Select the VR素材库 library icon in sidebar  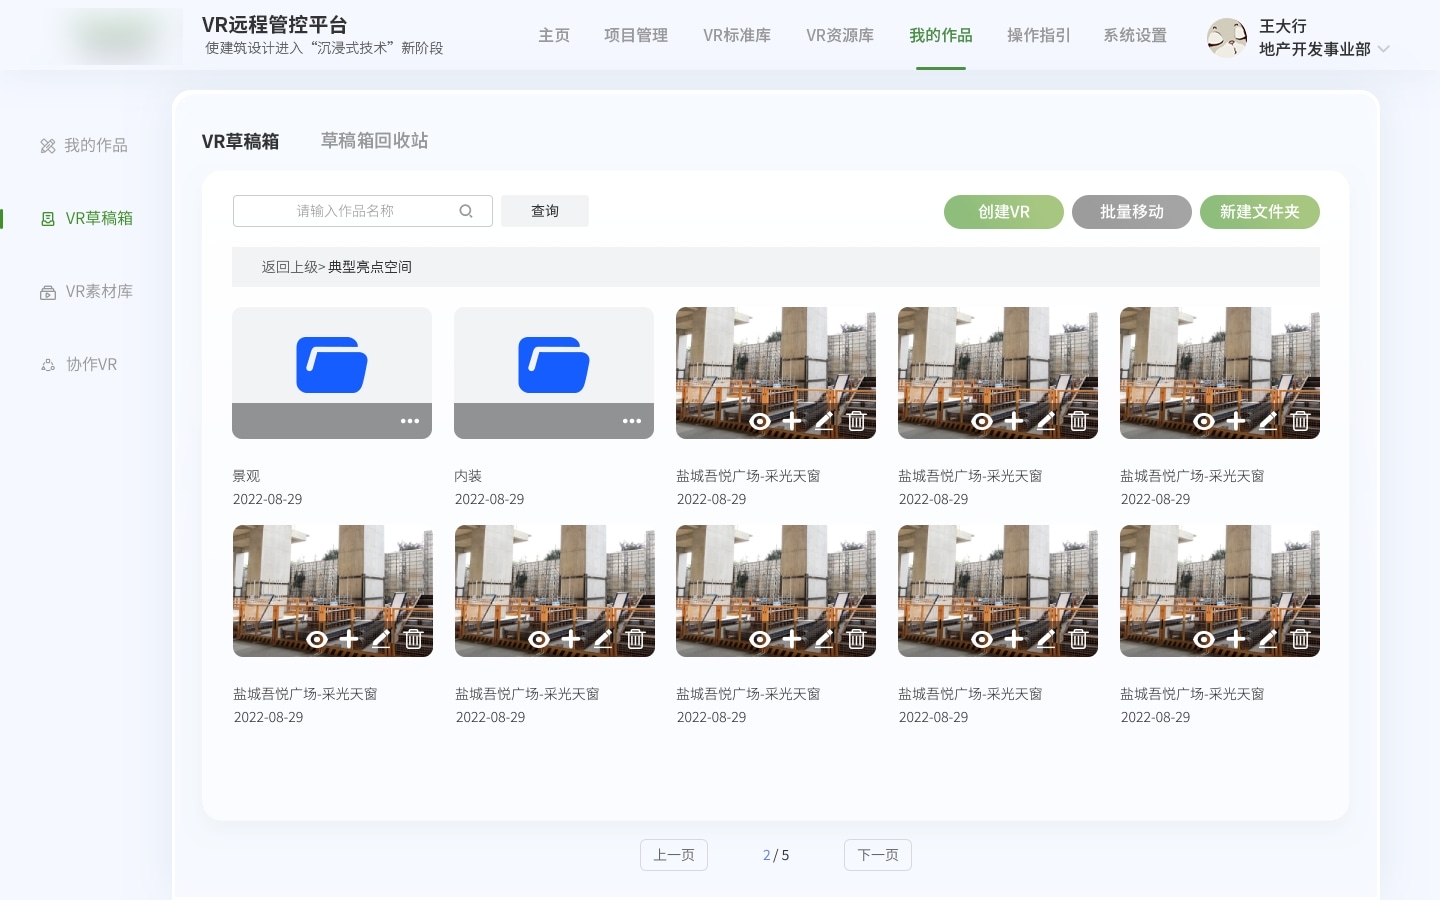tap(48, 291)
